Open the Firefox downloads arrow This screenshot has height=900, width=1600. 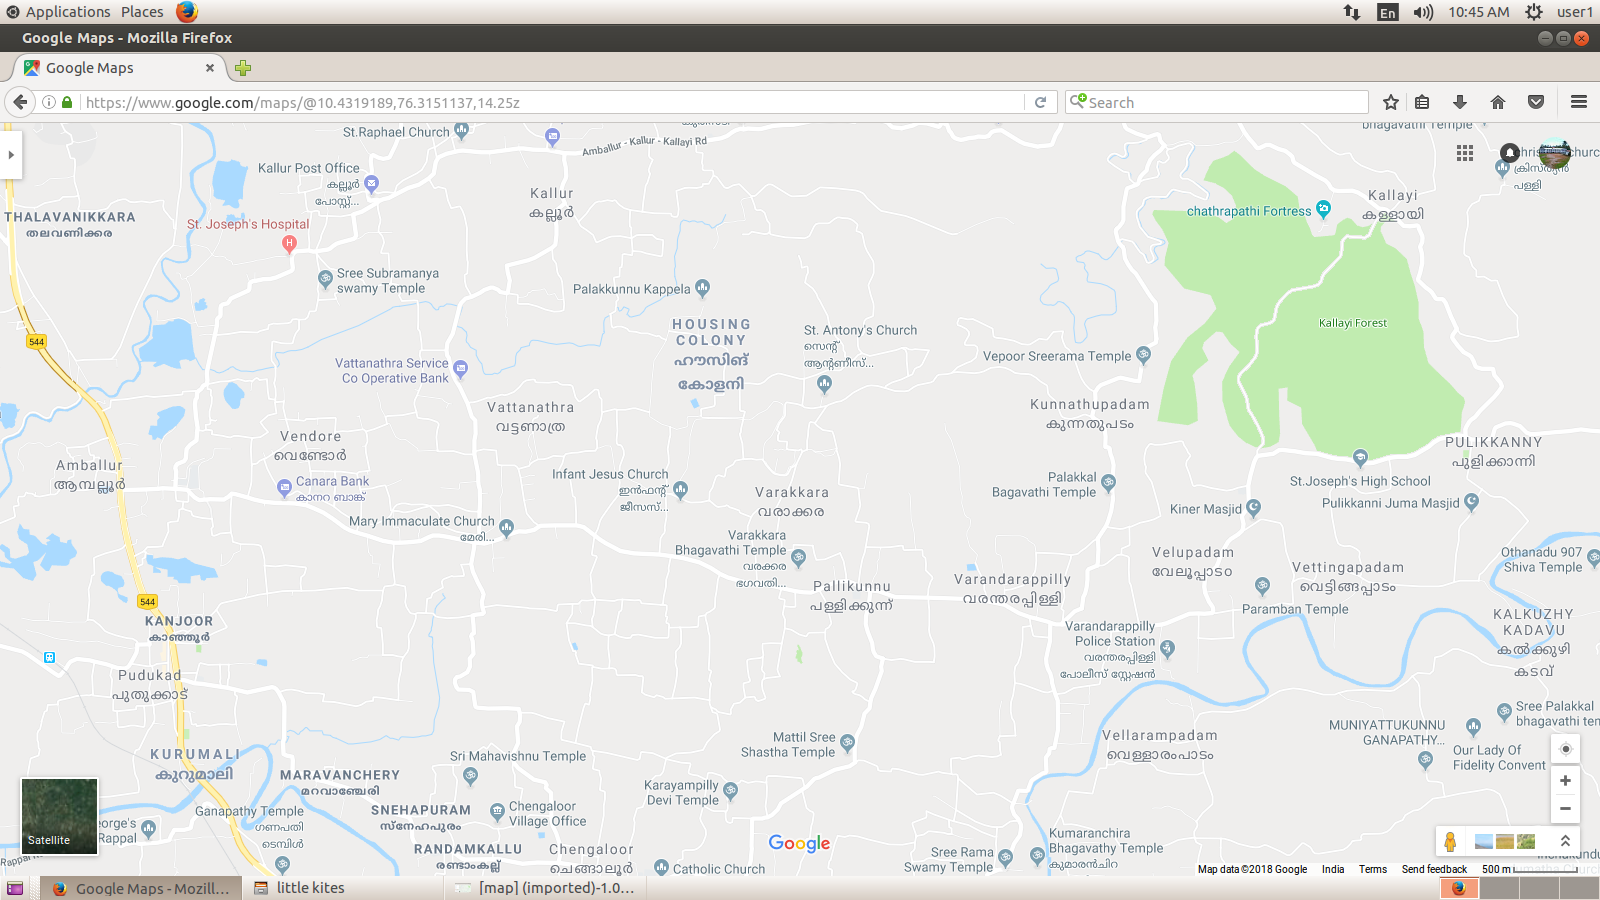pyautogui.click(x=1459, y=102)
